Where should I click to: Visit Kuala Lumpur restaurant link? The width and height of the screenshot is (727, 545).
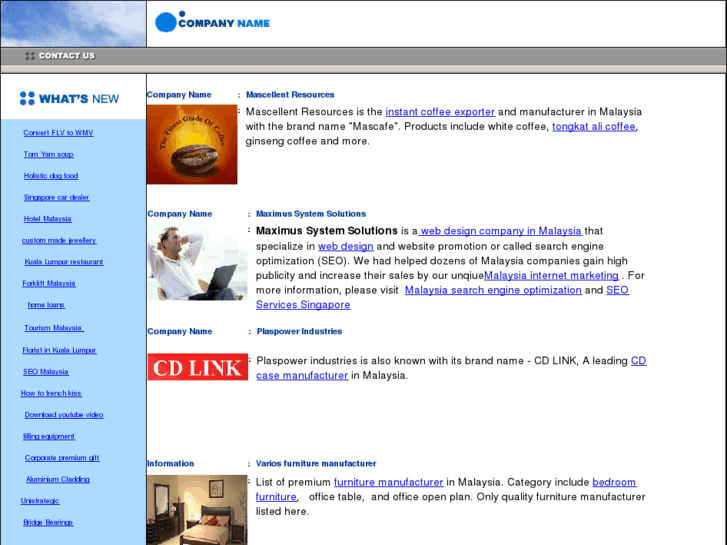[64, 262]
